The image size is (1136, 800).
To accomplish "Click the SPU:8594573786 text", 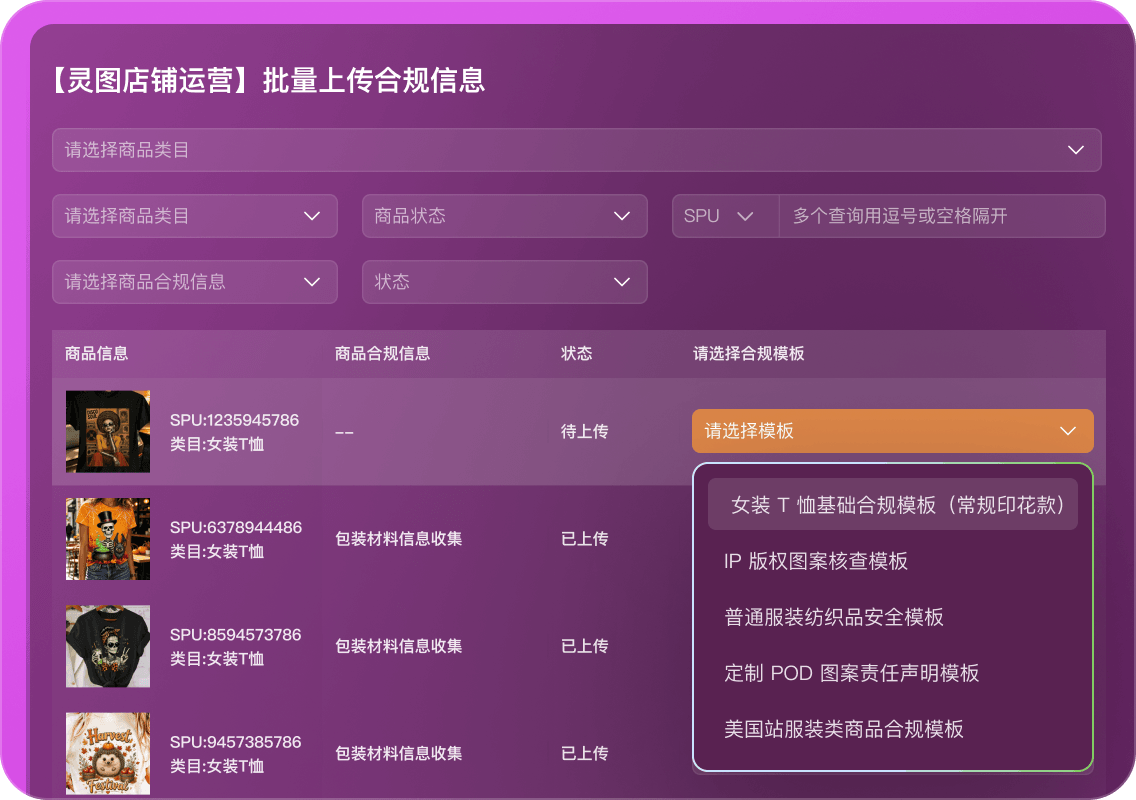I will 235,635.
